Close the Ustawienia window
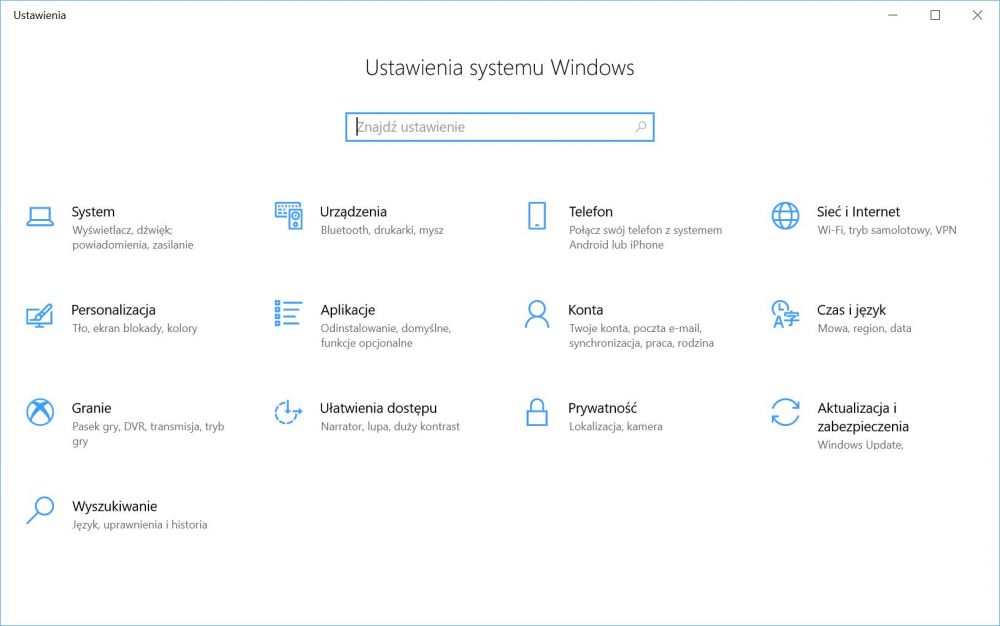Screen dimensions: 1000x626 pyautogui.click(x=977, y=15)
